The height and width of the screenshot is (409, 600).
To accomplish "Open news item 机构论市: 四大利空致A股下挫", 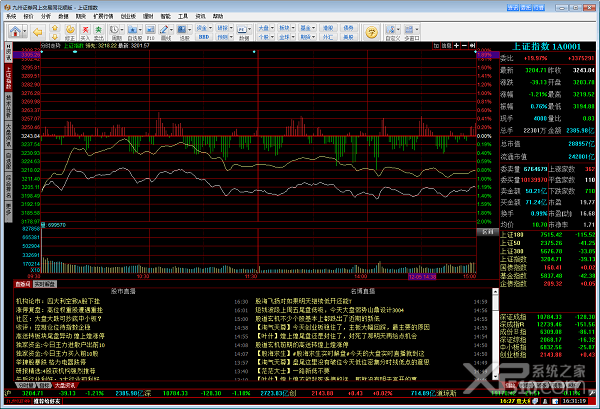I will [x=58, y=301].
